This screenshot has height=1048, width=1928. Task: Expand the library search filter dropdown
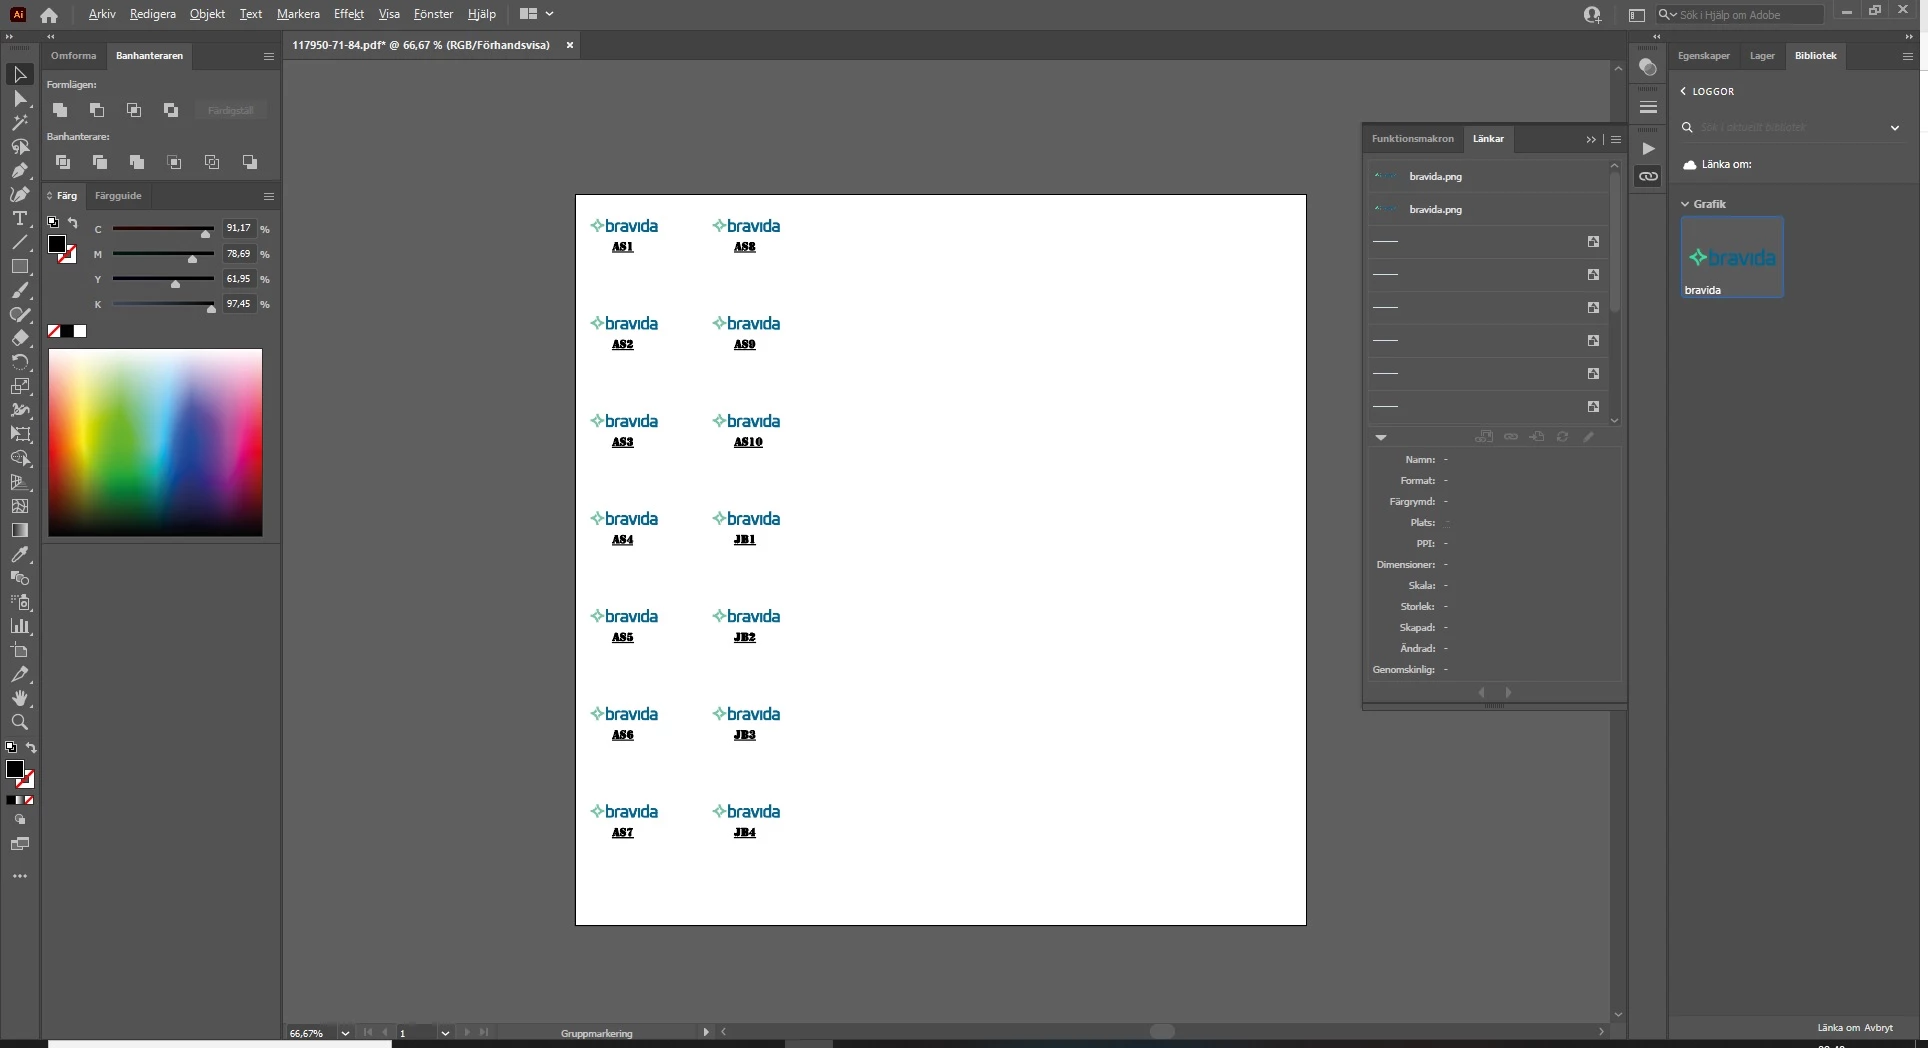point(1894,128)
